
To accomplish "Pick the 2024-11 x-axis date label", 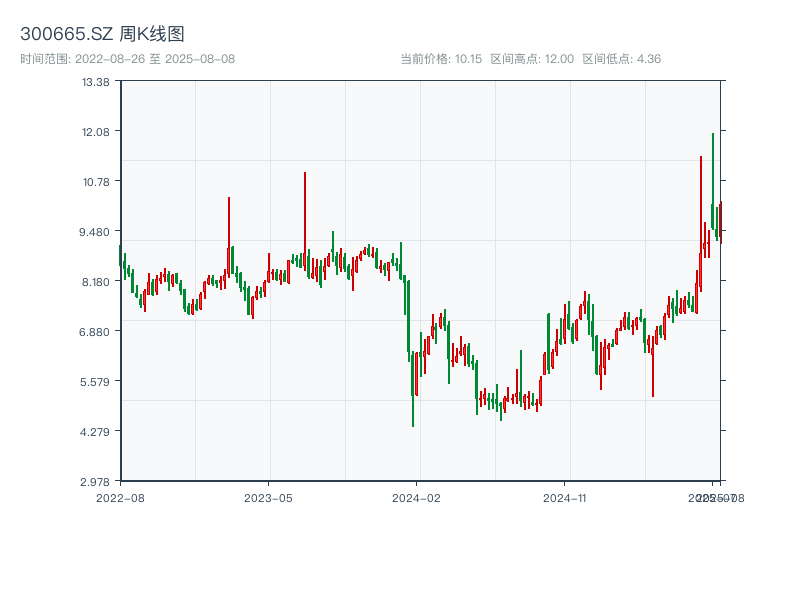I will point(566,497).
